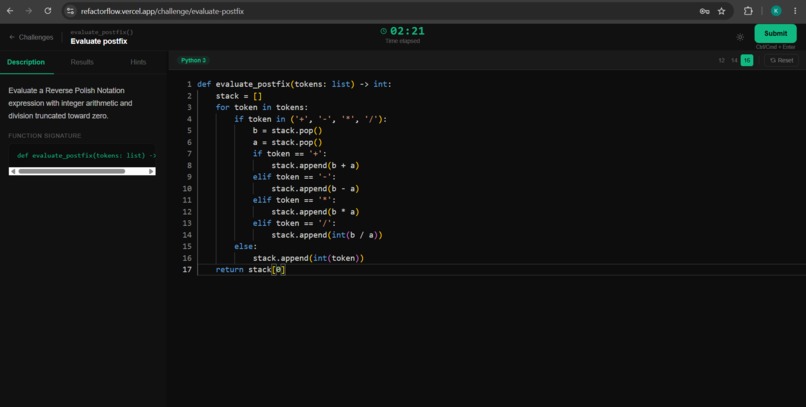Reload the page with refresh icon
Viewport: 806px width, 407px height.
tap(48, 11)
